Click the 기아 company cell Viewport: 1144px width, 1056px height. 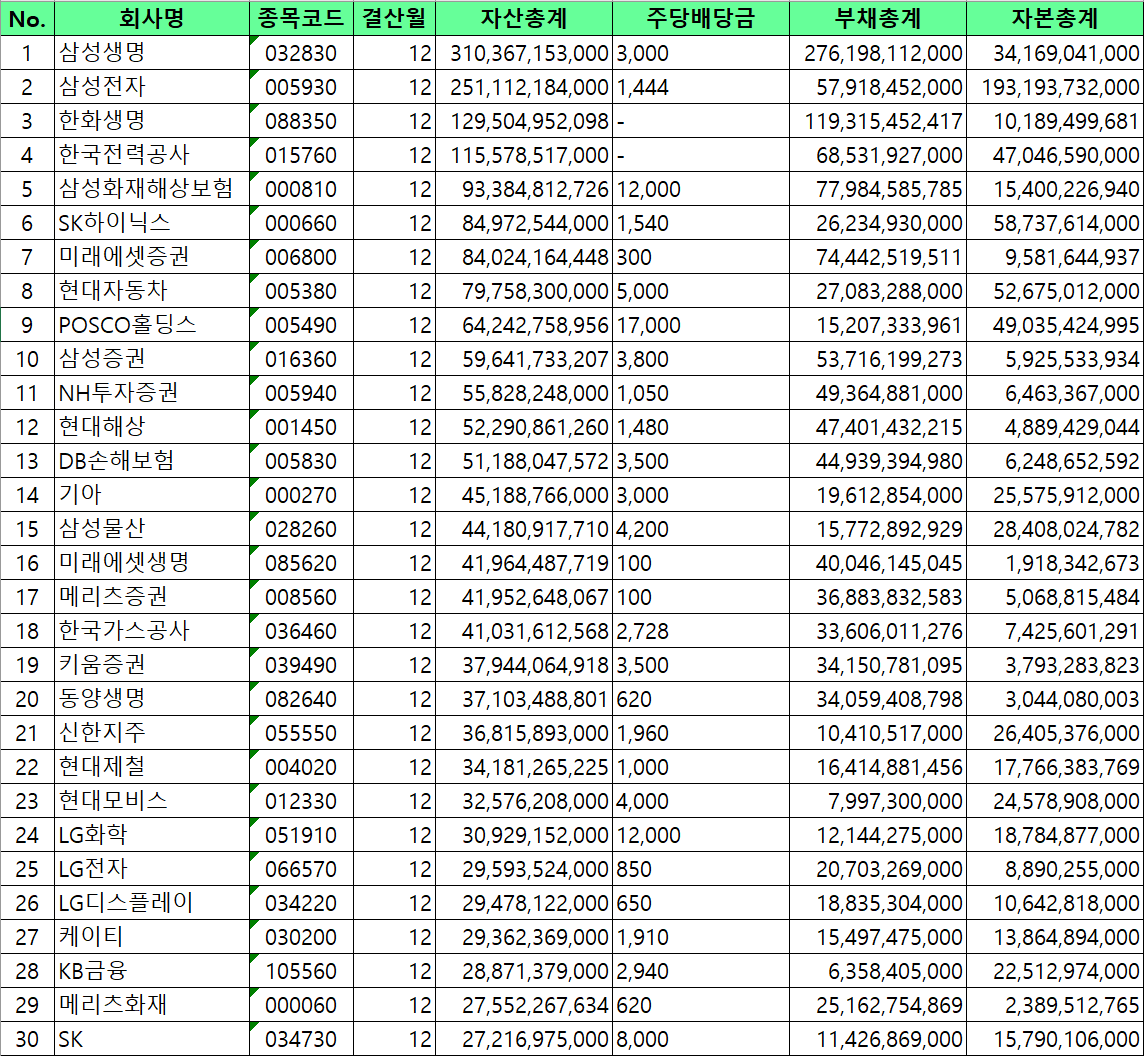pos(152,495)
